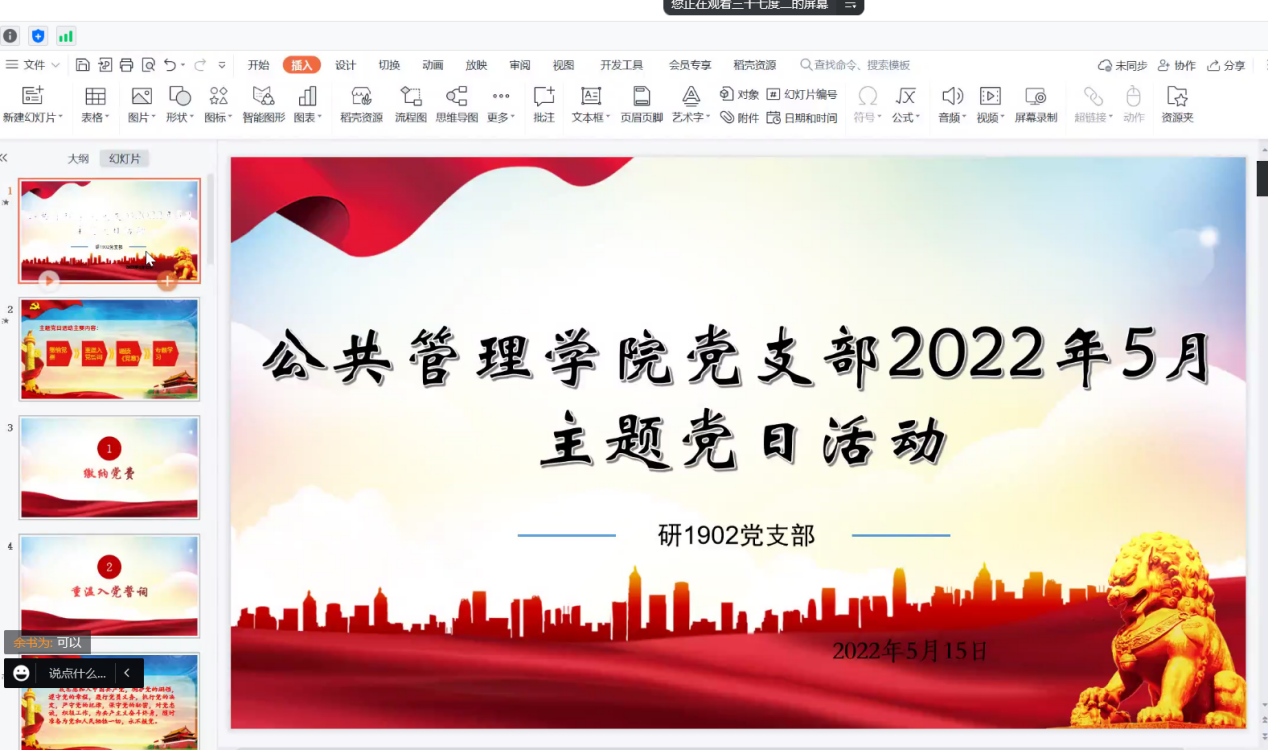Insert an attachment (附件)
Image resolution: width=1268 pixels, height=750 pixels.
point(740,118)
